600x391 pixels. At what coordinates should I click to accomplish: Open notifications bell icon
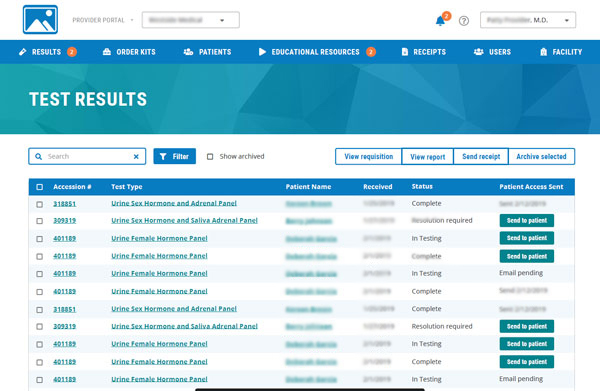click(x=440, y=21)
